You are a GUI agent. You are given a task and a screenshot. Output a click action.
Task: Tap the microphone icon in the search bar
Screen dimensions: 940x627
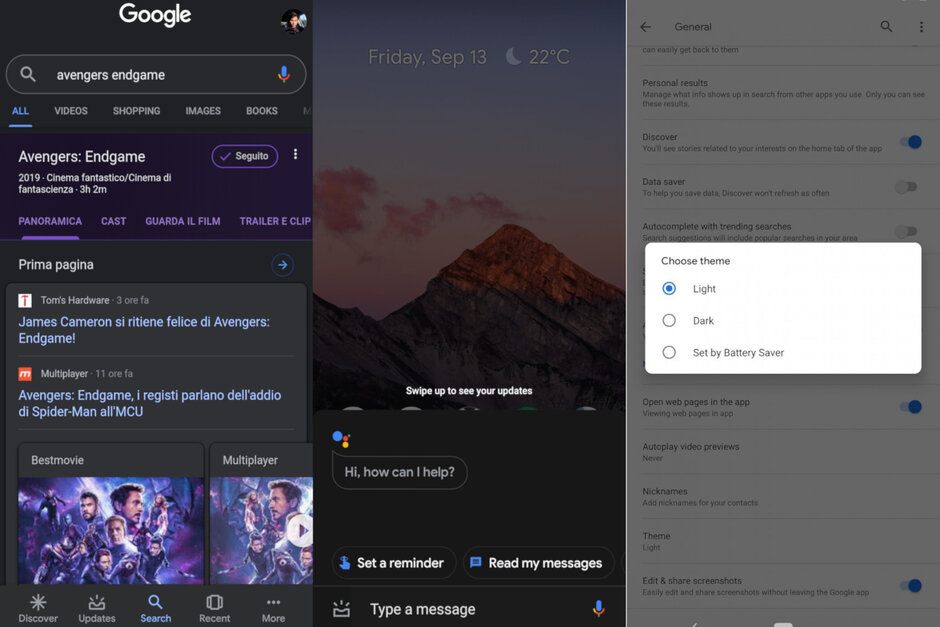[x=284, y=74]
